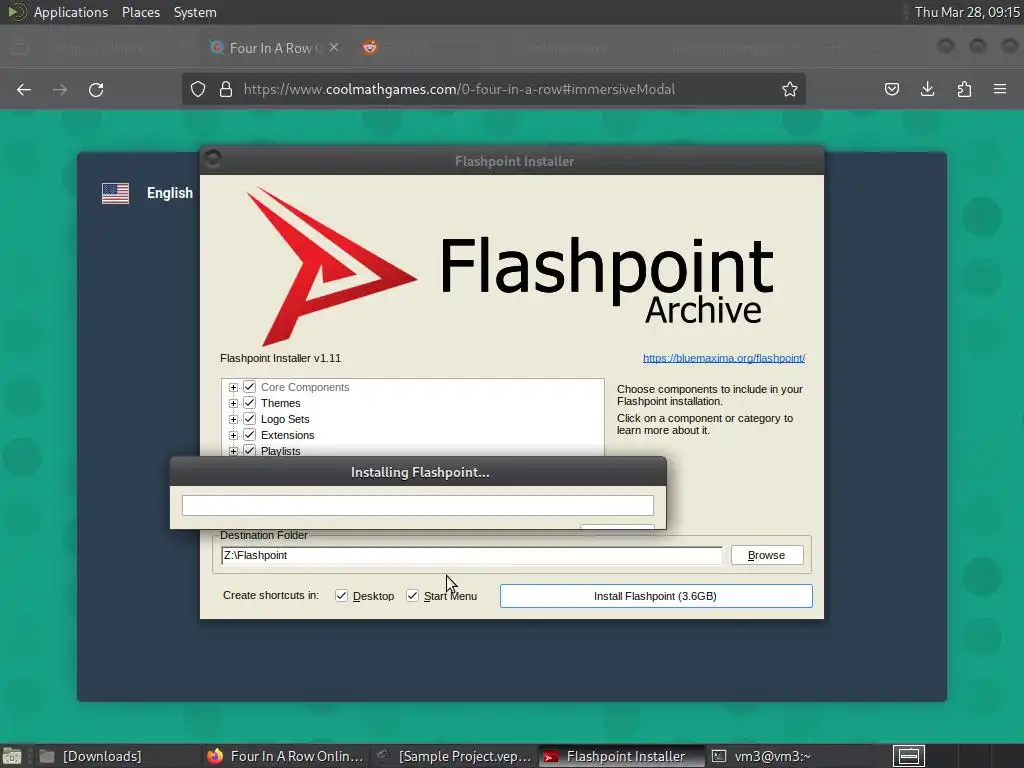Screen dimensions: 1024x768
Task: Click the Browse button
Action: tap(767, 555)
